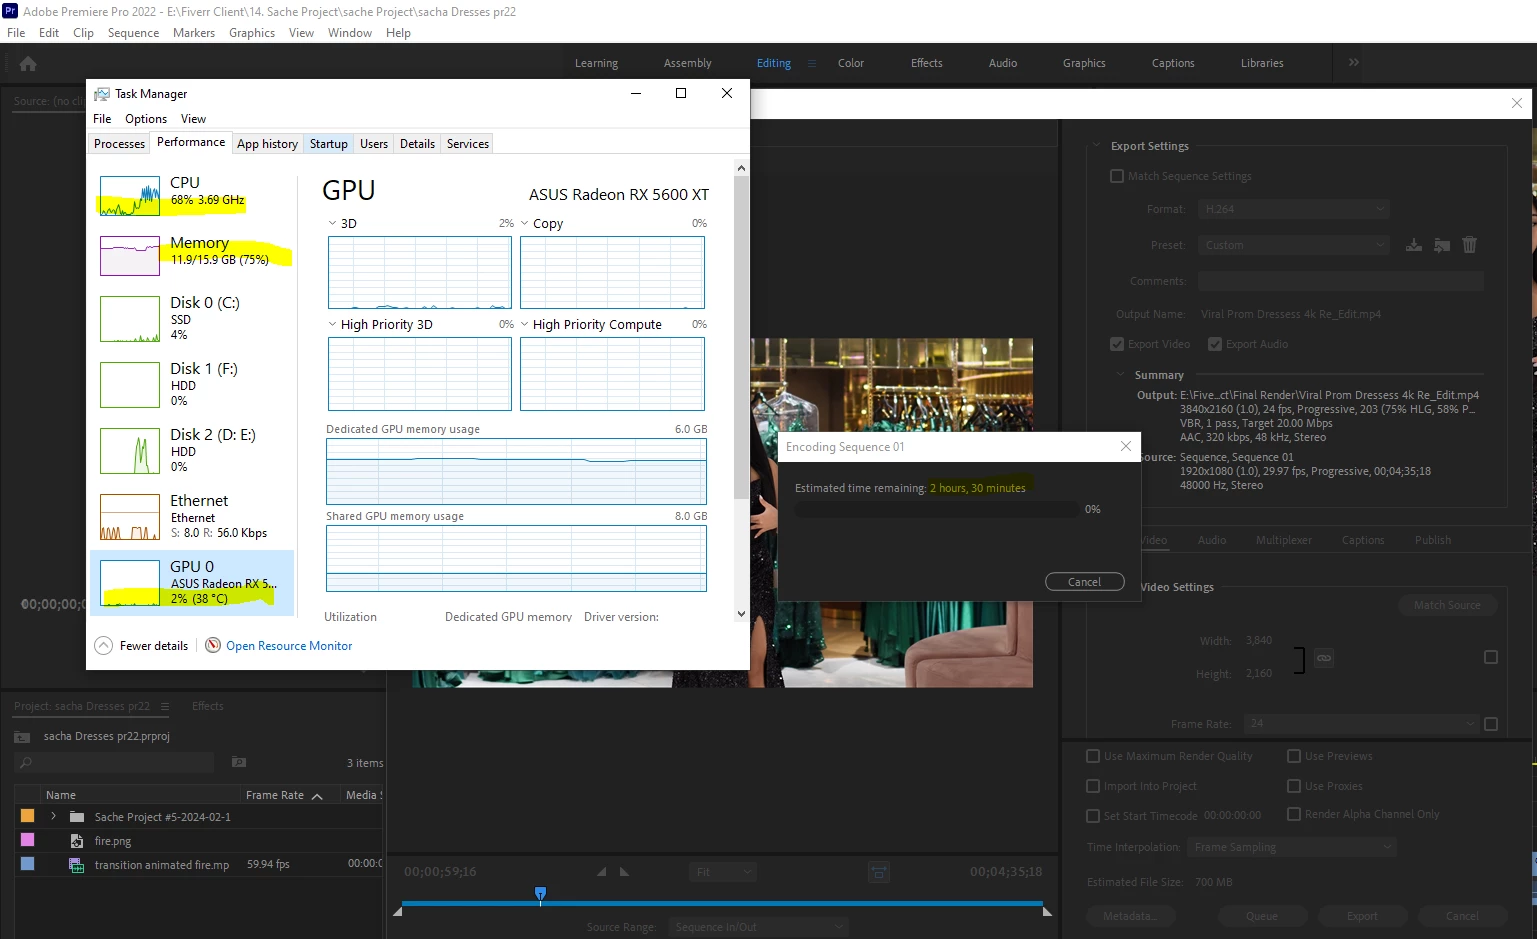
Task: Click the Metadata button
Action: [1131, 916]
